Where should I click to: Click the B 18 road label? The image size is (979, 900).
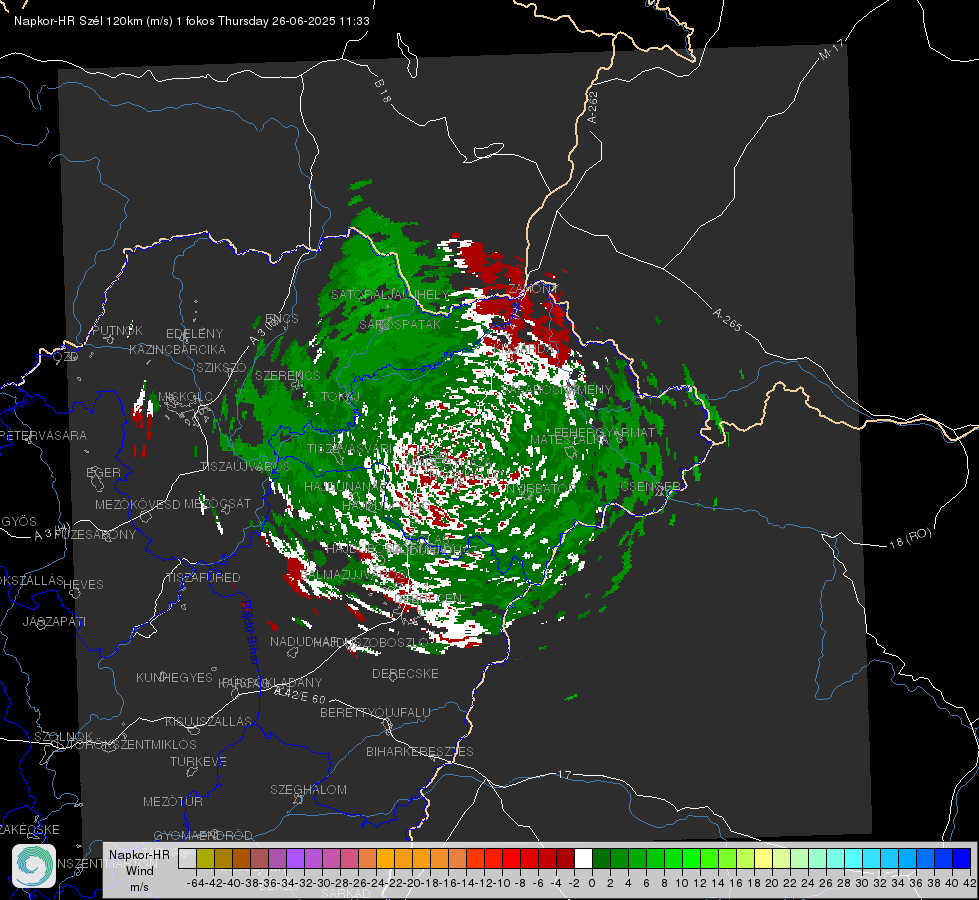[x=383, y=91]
